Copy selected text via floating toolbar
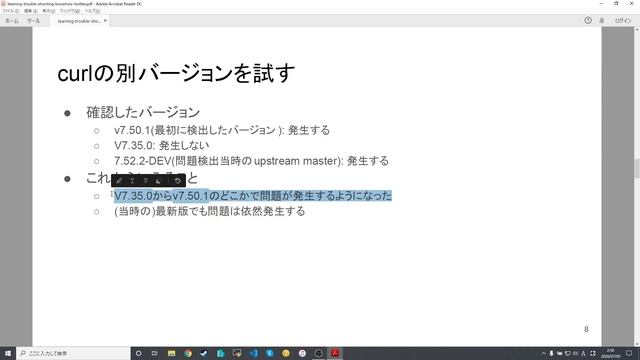Screen dimensions: 640x360 [x=158, y=180]
